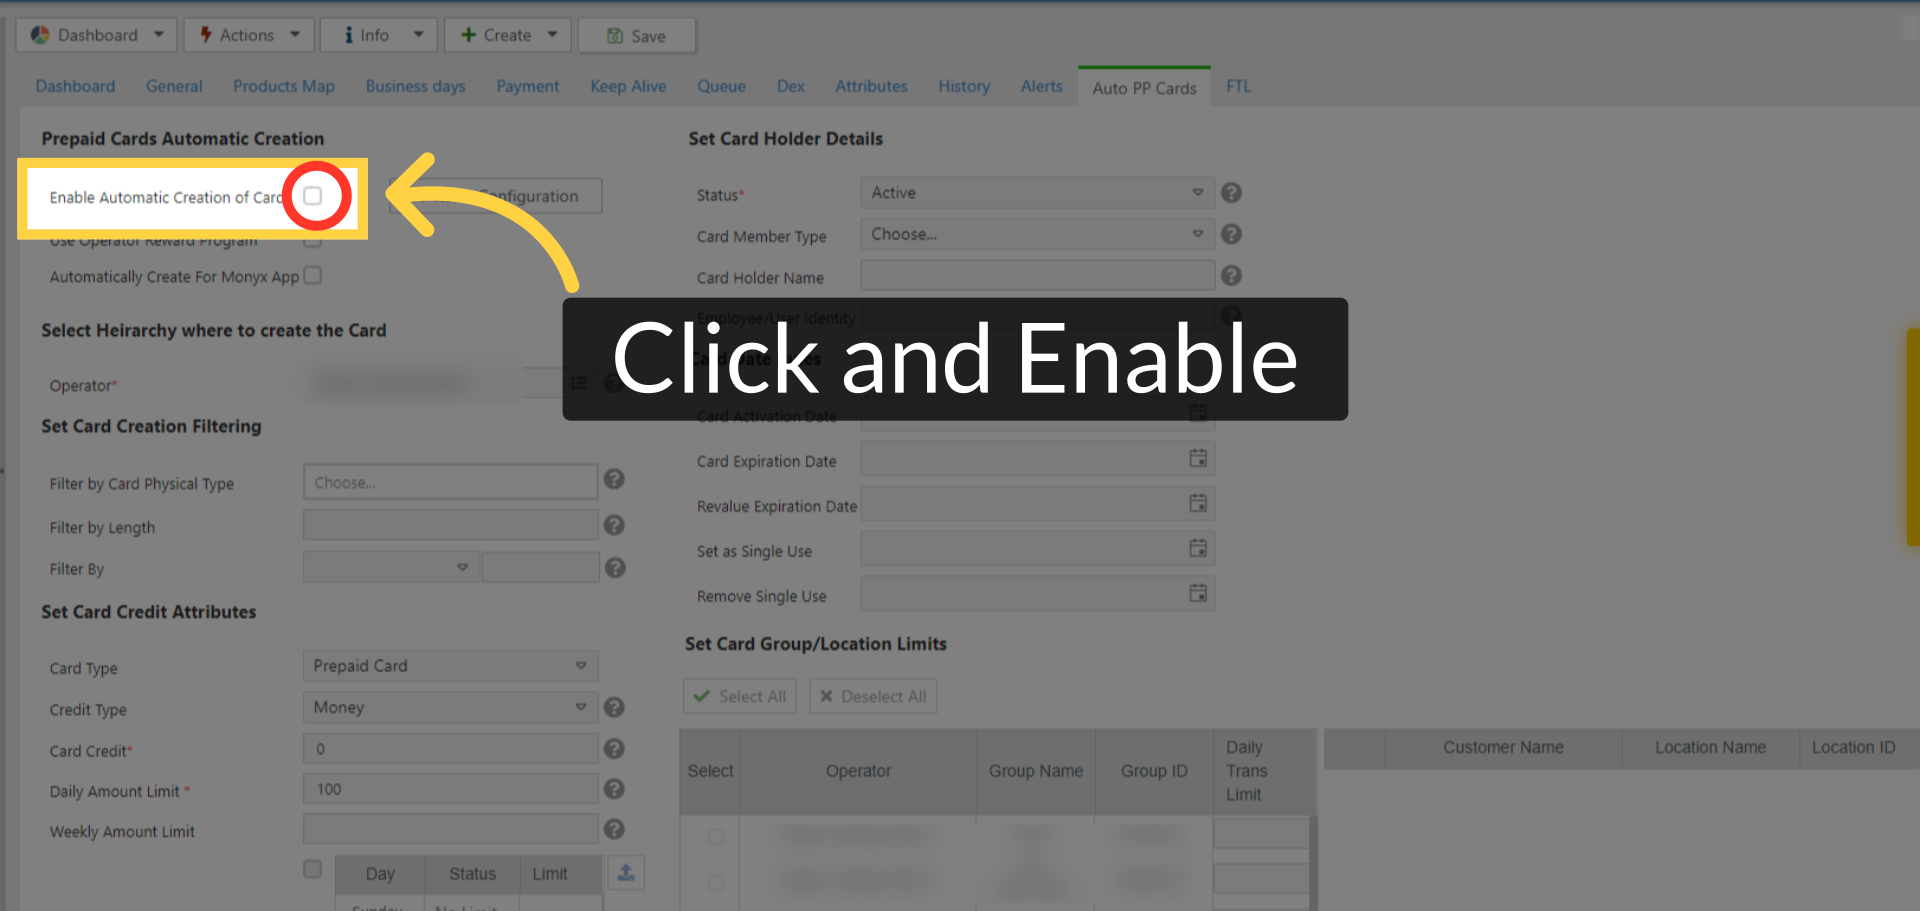1920x911 pixels.
Task: Expand the Filter By dropdown
Action: (391, 567)
